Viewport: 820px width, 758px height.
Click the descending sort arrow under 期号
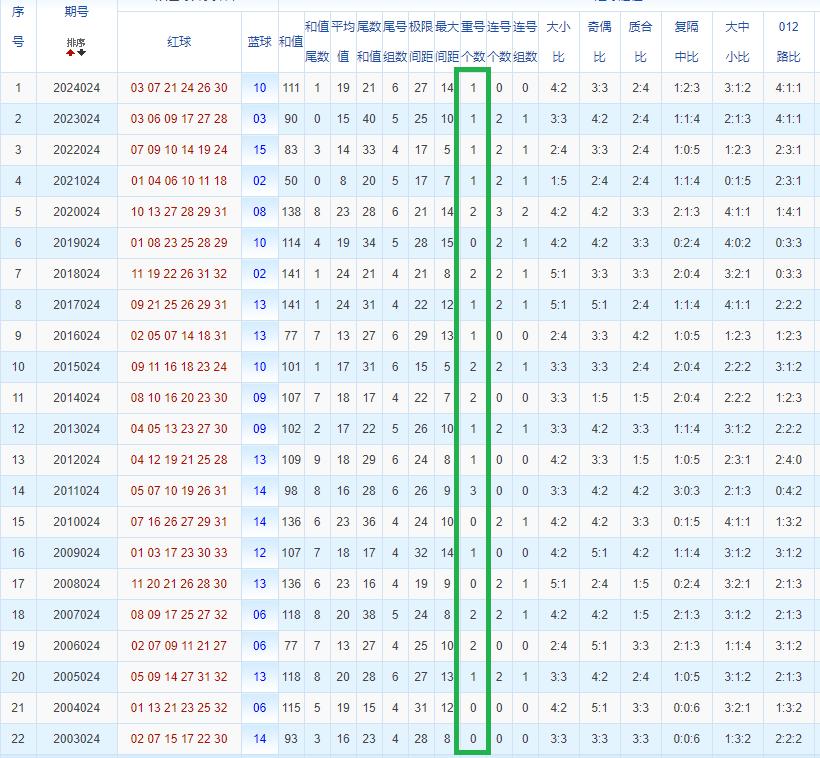81,53
